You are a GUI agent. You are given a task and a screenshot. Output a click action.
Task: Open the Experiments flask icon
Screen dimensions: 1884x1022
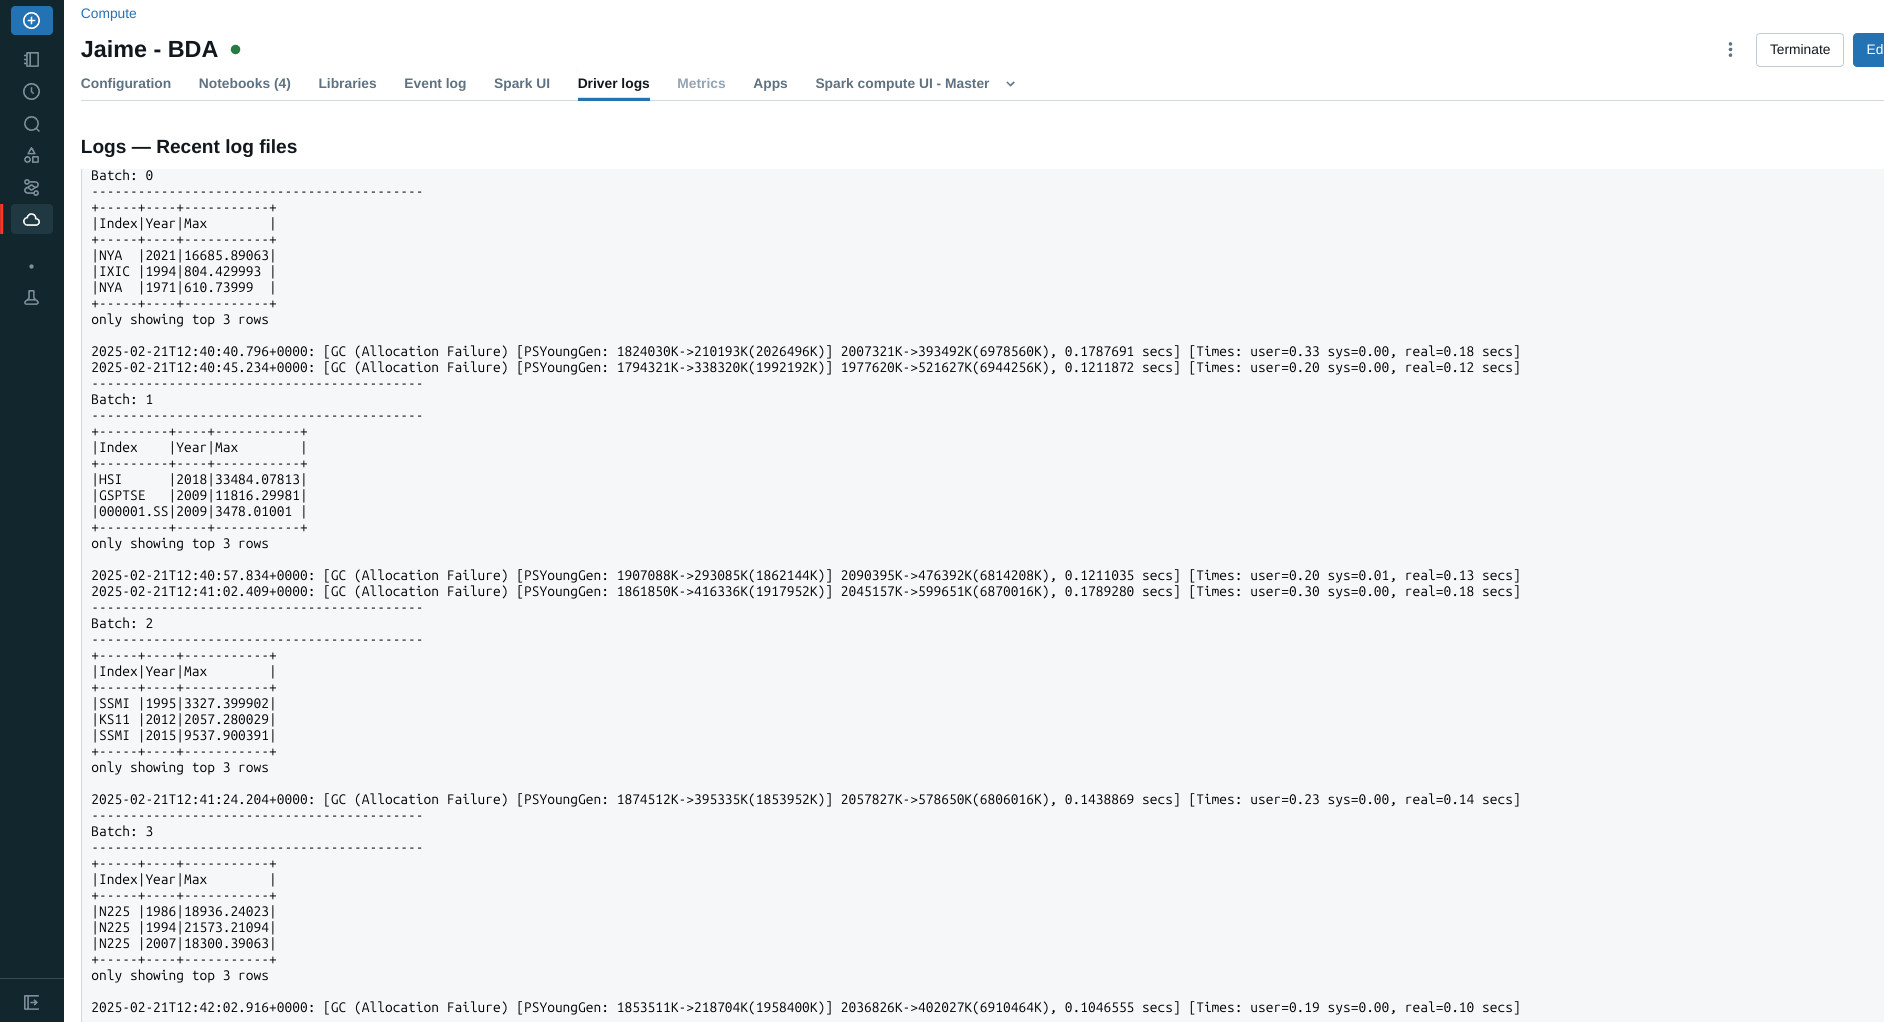[x=31, y=297]
